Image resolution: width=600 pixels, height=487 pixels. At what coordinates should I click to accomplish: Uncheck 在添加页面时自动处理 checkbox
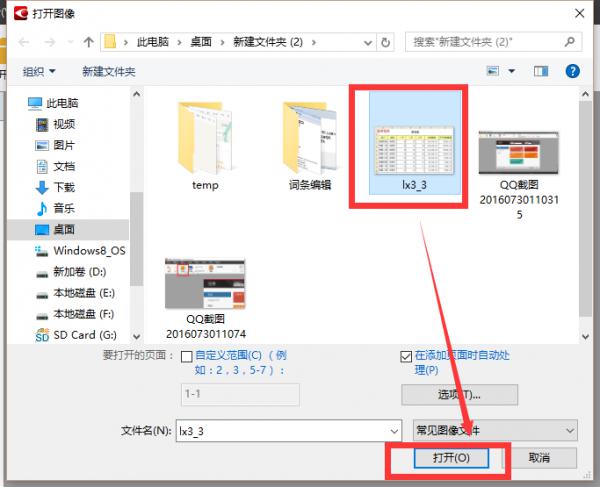tap(405, 356)
